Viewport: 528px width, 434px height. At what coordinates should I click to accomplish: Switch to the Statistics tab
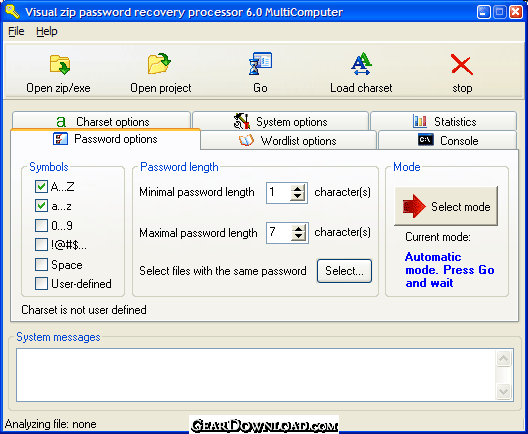tap(444, 122)
